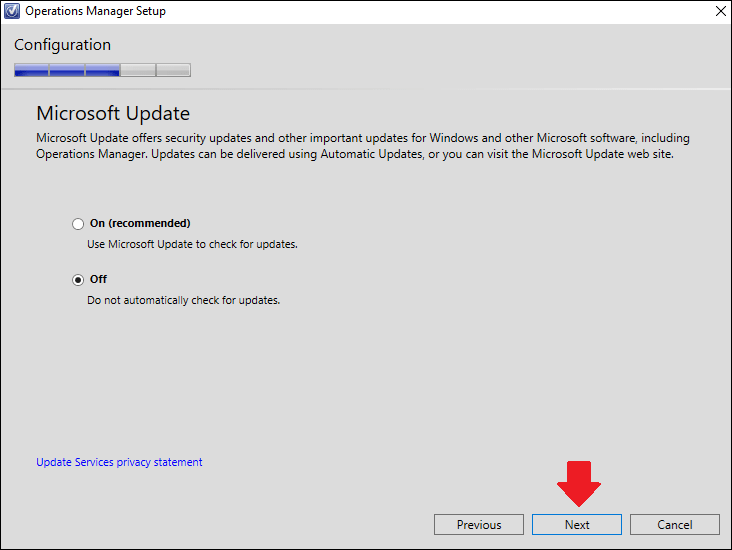The width and height of the screenshot is (732, 550).
Task: Click the Operations Manager Setup title icon
Action: tap(12, 11)
